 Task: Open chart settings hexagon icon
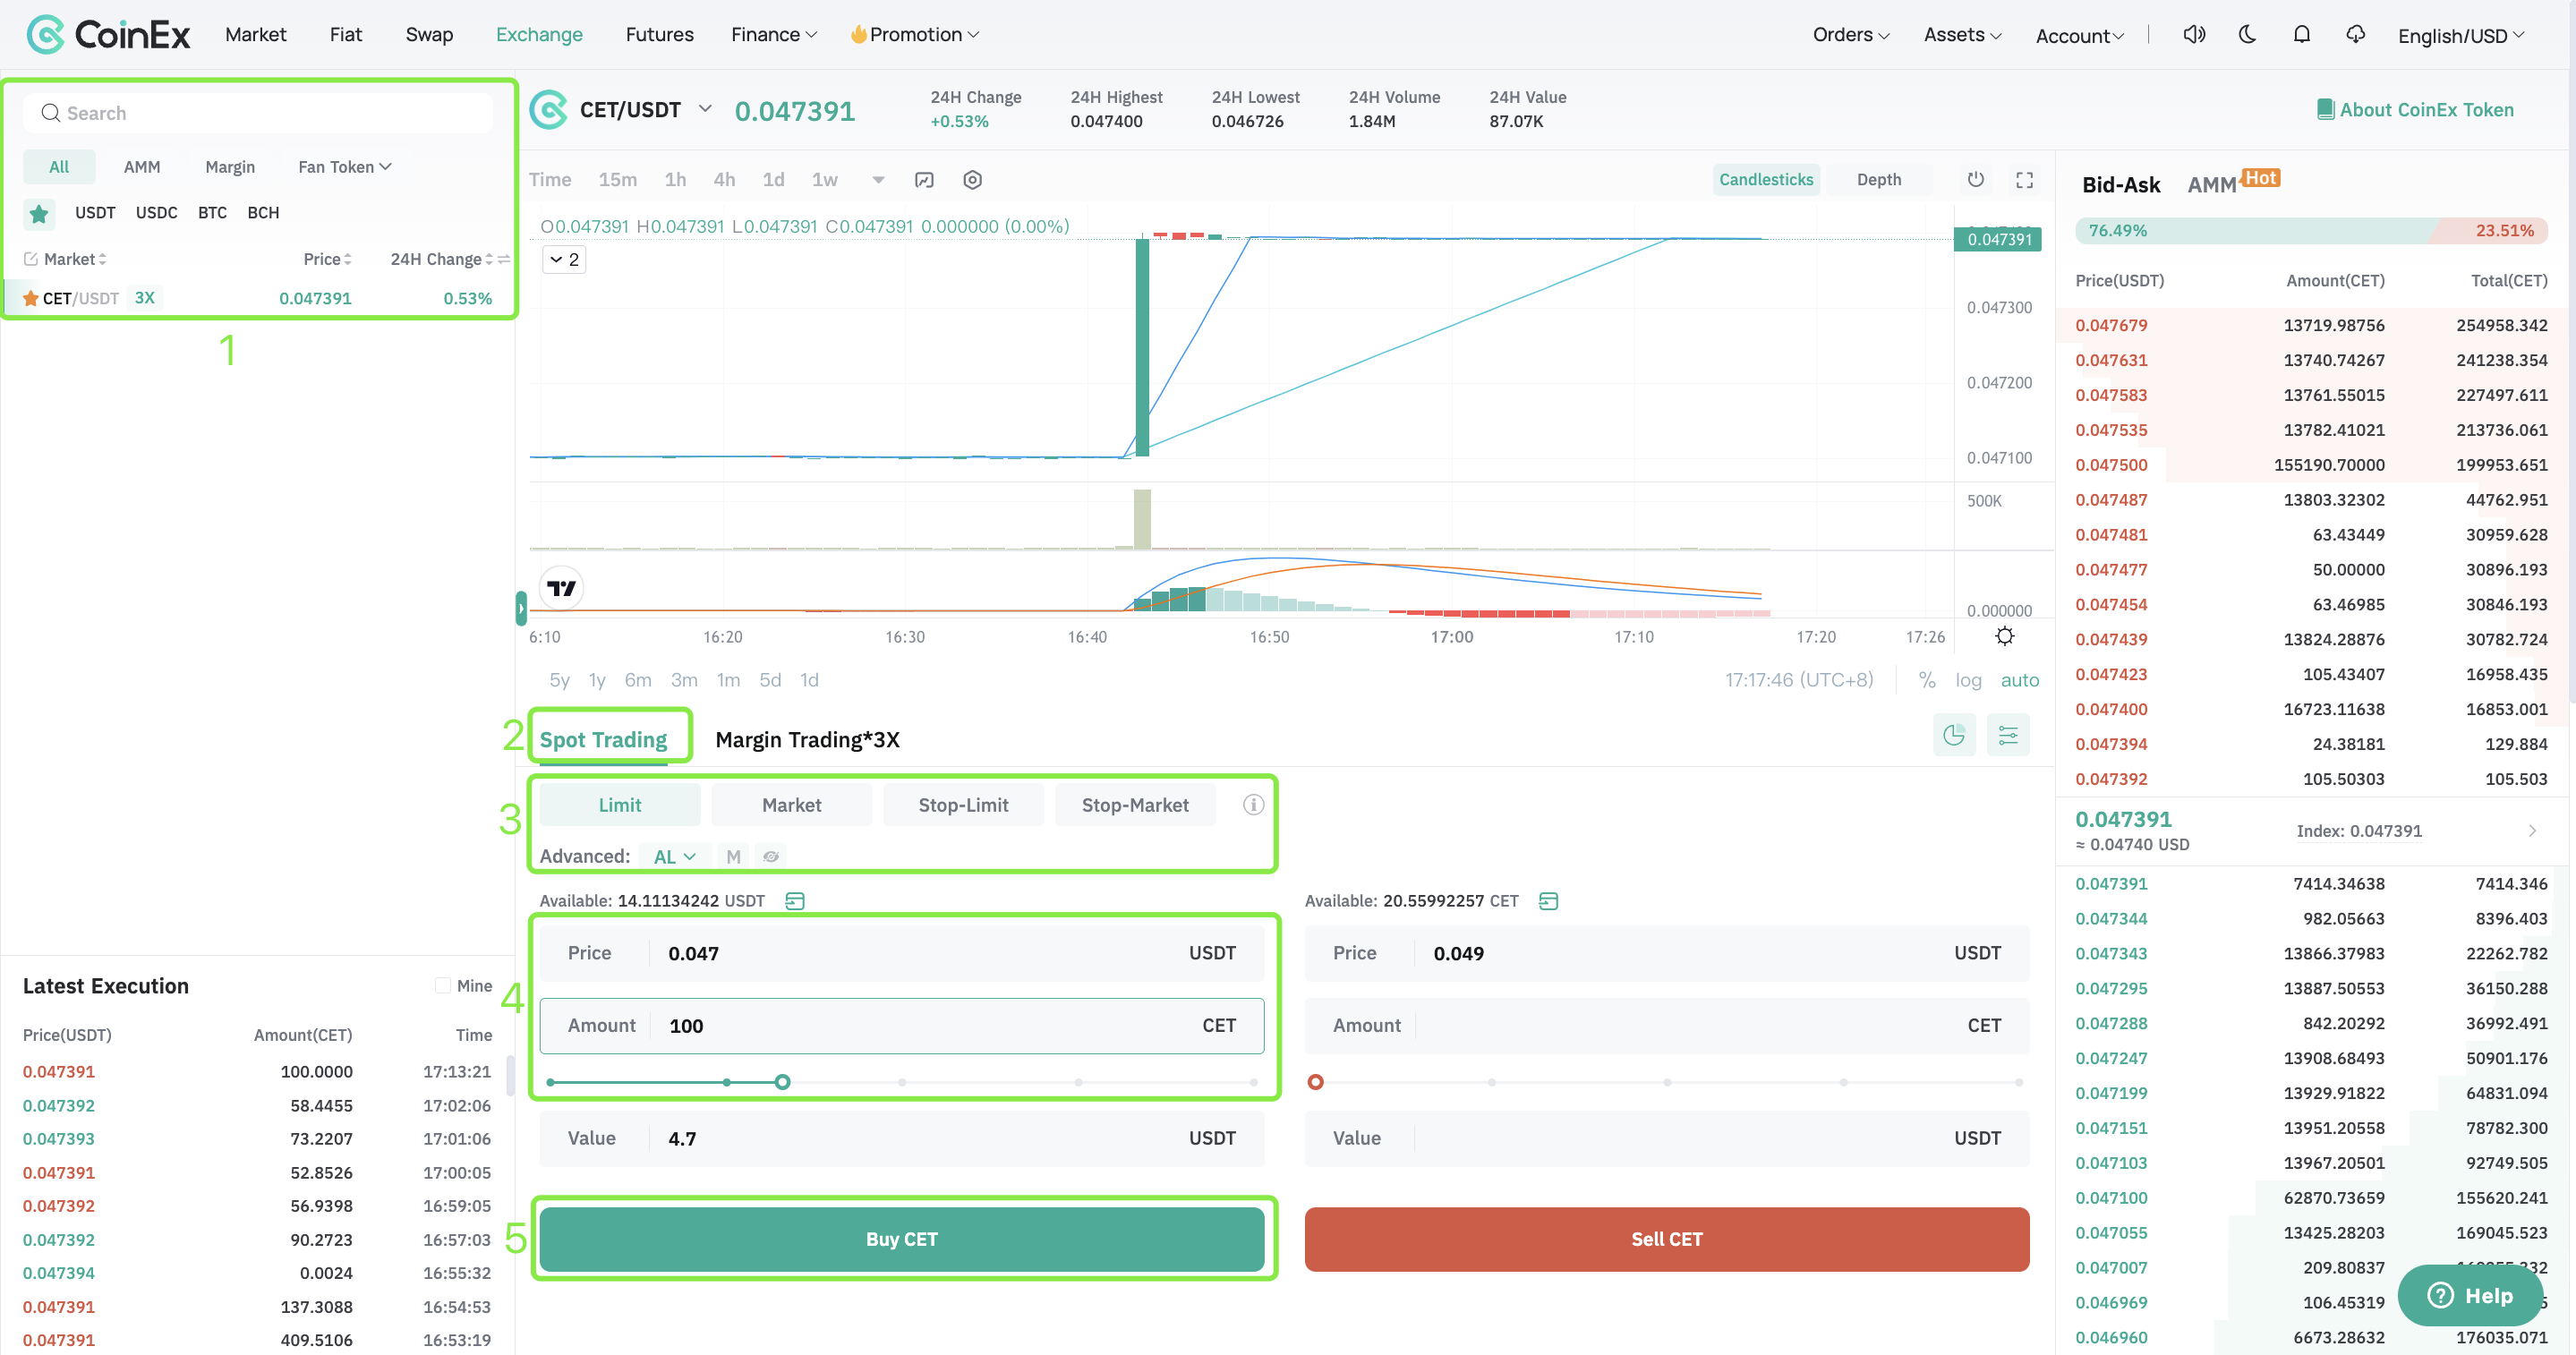tap(972, 180)
